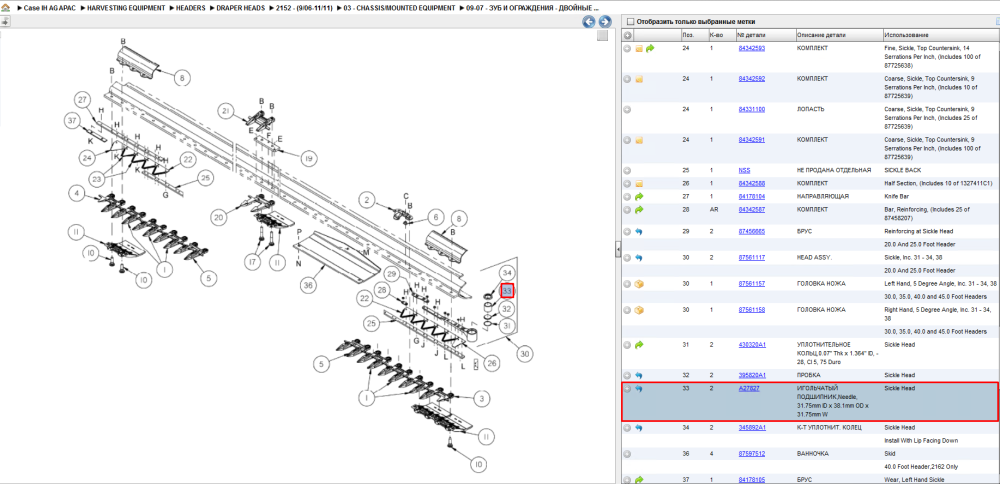Viewport: 1000px width, 484px height.
Task: Go to the home page icon
Action: pyautogui.click(x=4, y=9)
